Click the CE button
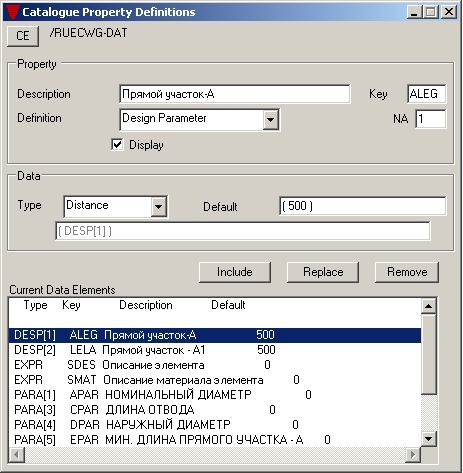Viewport: 463px width, 473px height. (23, 36)
